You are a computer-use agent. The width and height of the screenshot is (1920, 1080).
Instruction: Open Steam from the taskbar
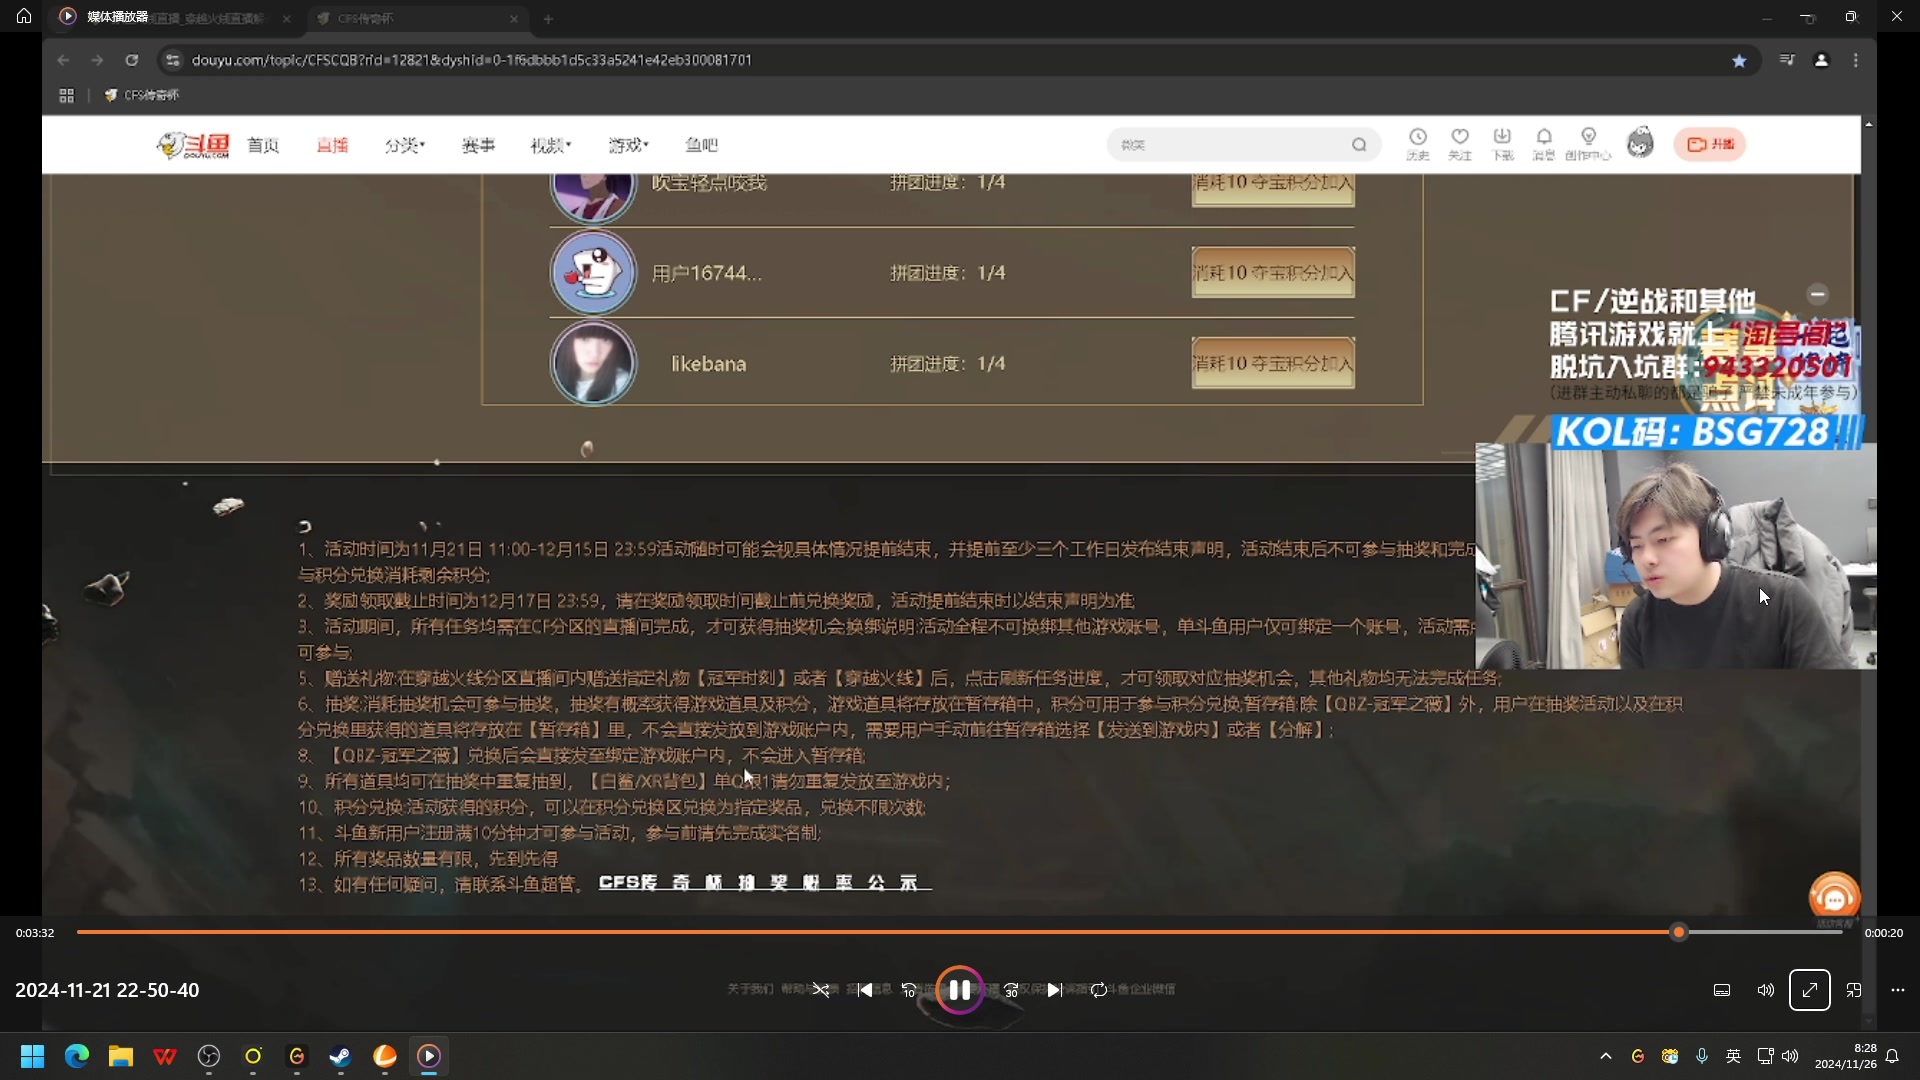(341, 1056)
